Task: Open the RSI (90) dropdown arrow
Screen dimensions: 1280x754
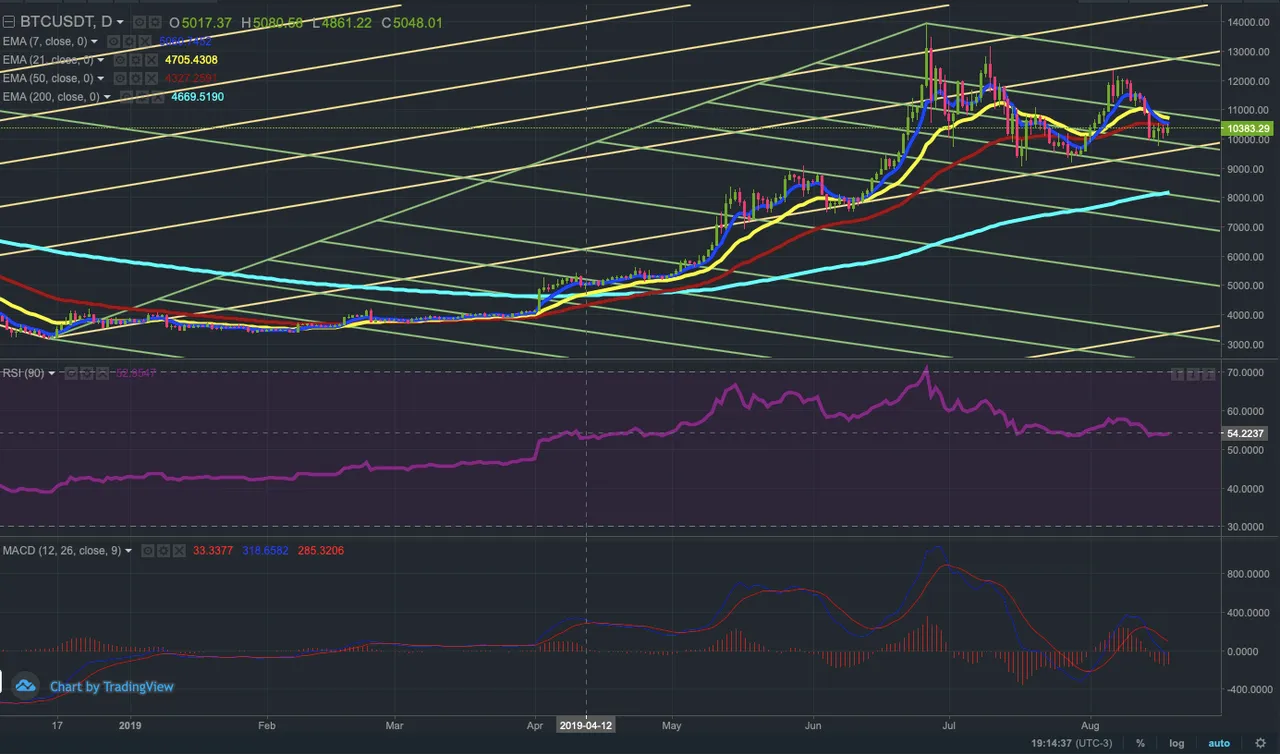Action: click(x=52, y=373)
